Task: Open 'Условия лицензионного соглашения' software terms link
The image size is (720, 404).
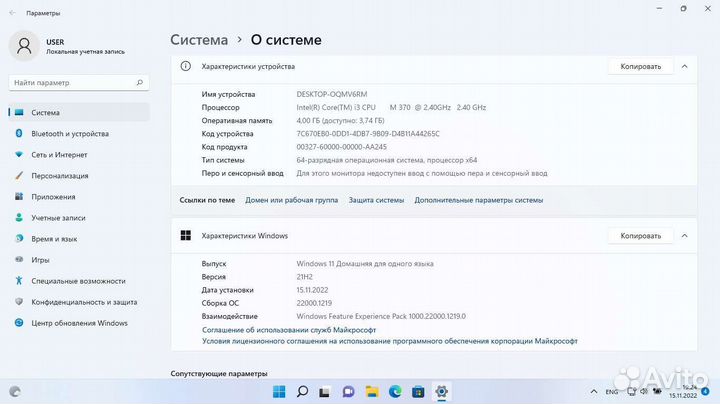Action: click(390, 341)
